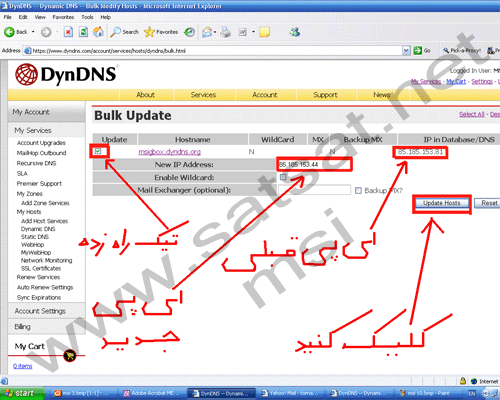Image resolution: width=500 pixels, height=400 pixels.
Task: Switch to Yahoo! Mail taskbar item
Action: (x=292, y=393)
